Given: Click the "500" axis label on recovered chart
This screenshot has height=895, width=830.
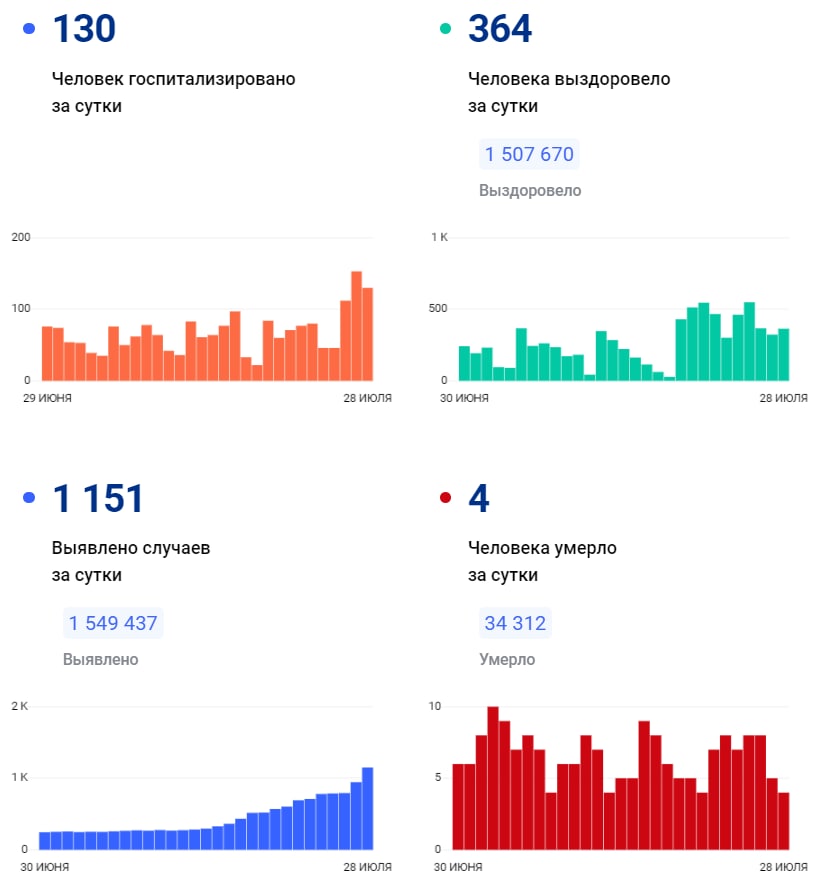Looking at the screenshot, I should 438,308.
